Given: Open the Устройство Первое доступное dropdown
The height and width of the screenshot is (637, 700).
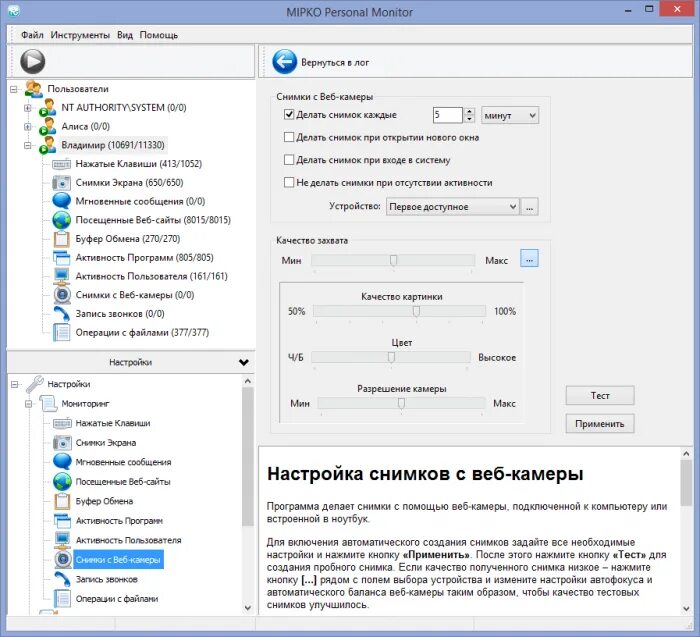Looking at the screenshot, I should tap(452, 207).
